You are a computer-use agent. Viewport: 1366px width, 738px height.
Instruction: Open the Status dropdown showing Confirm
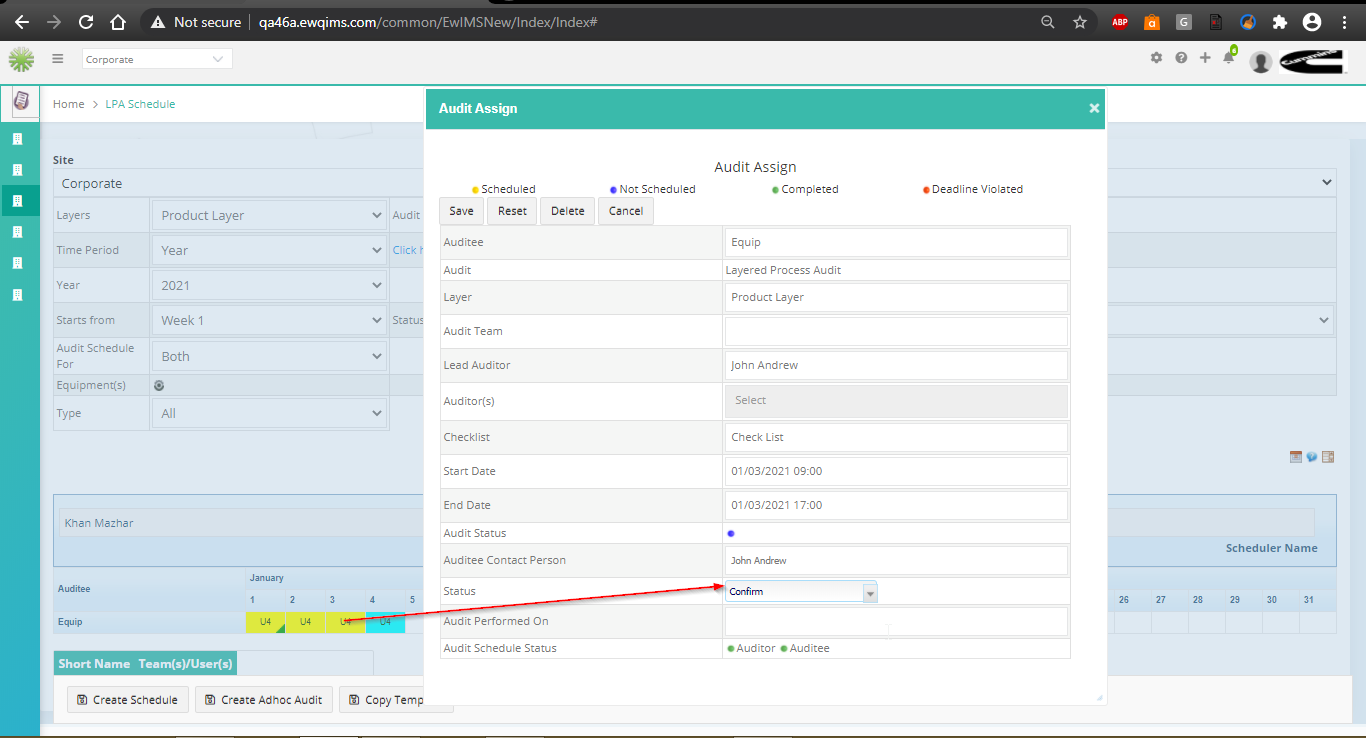tap(801, 591)
